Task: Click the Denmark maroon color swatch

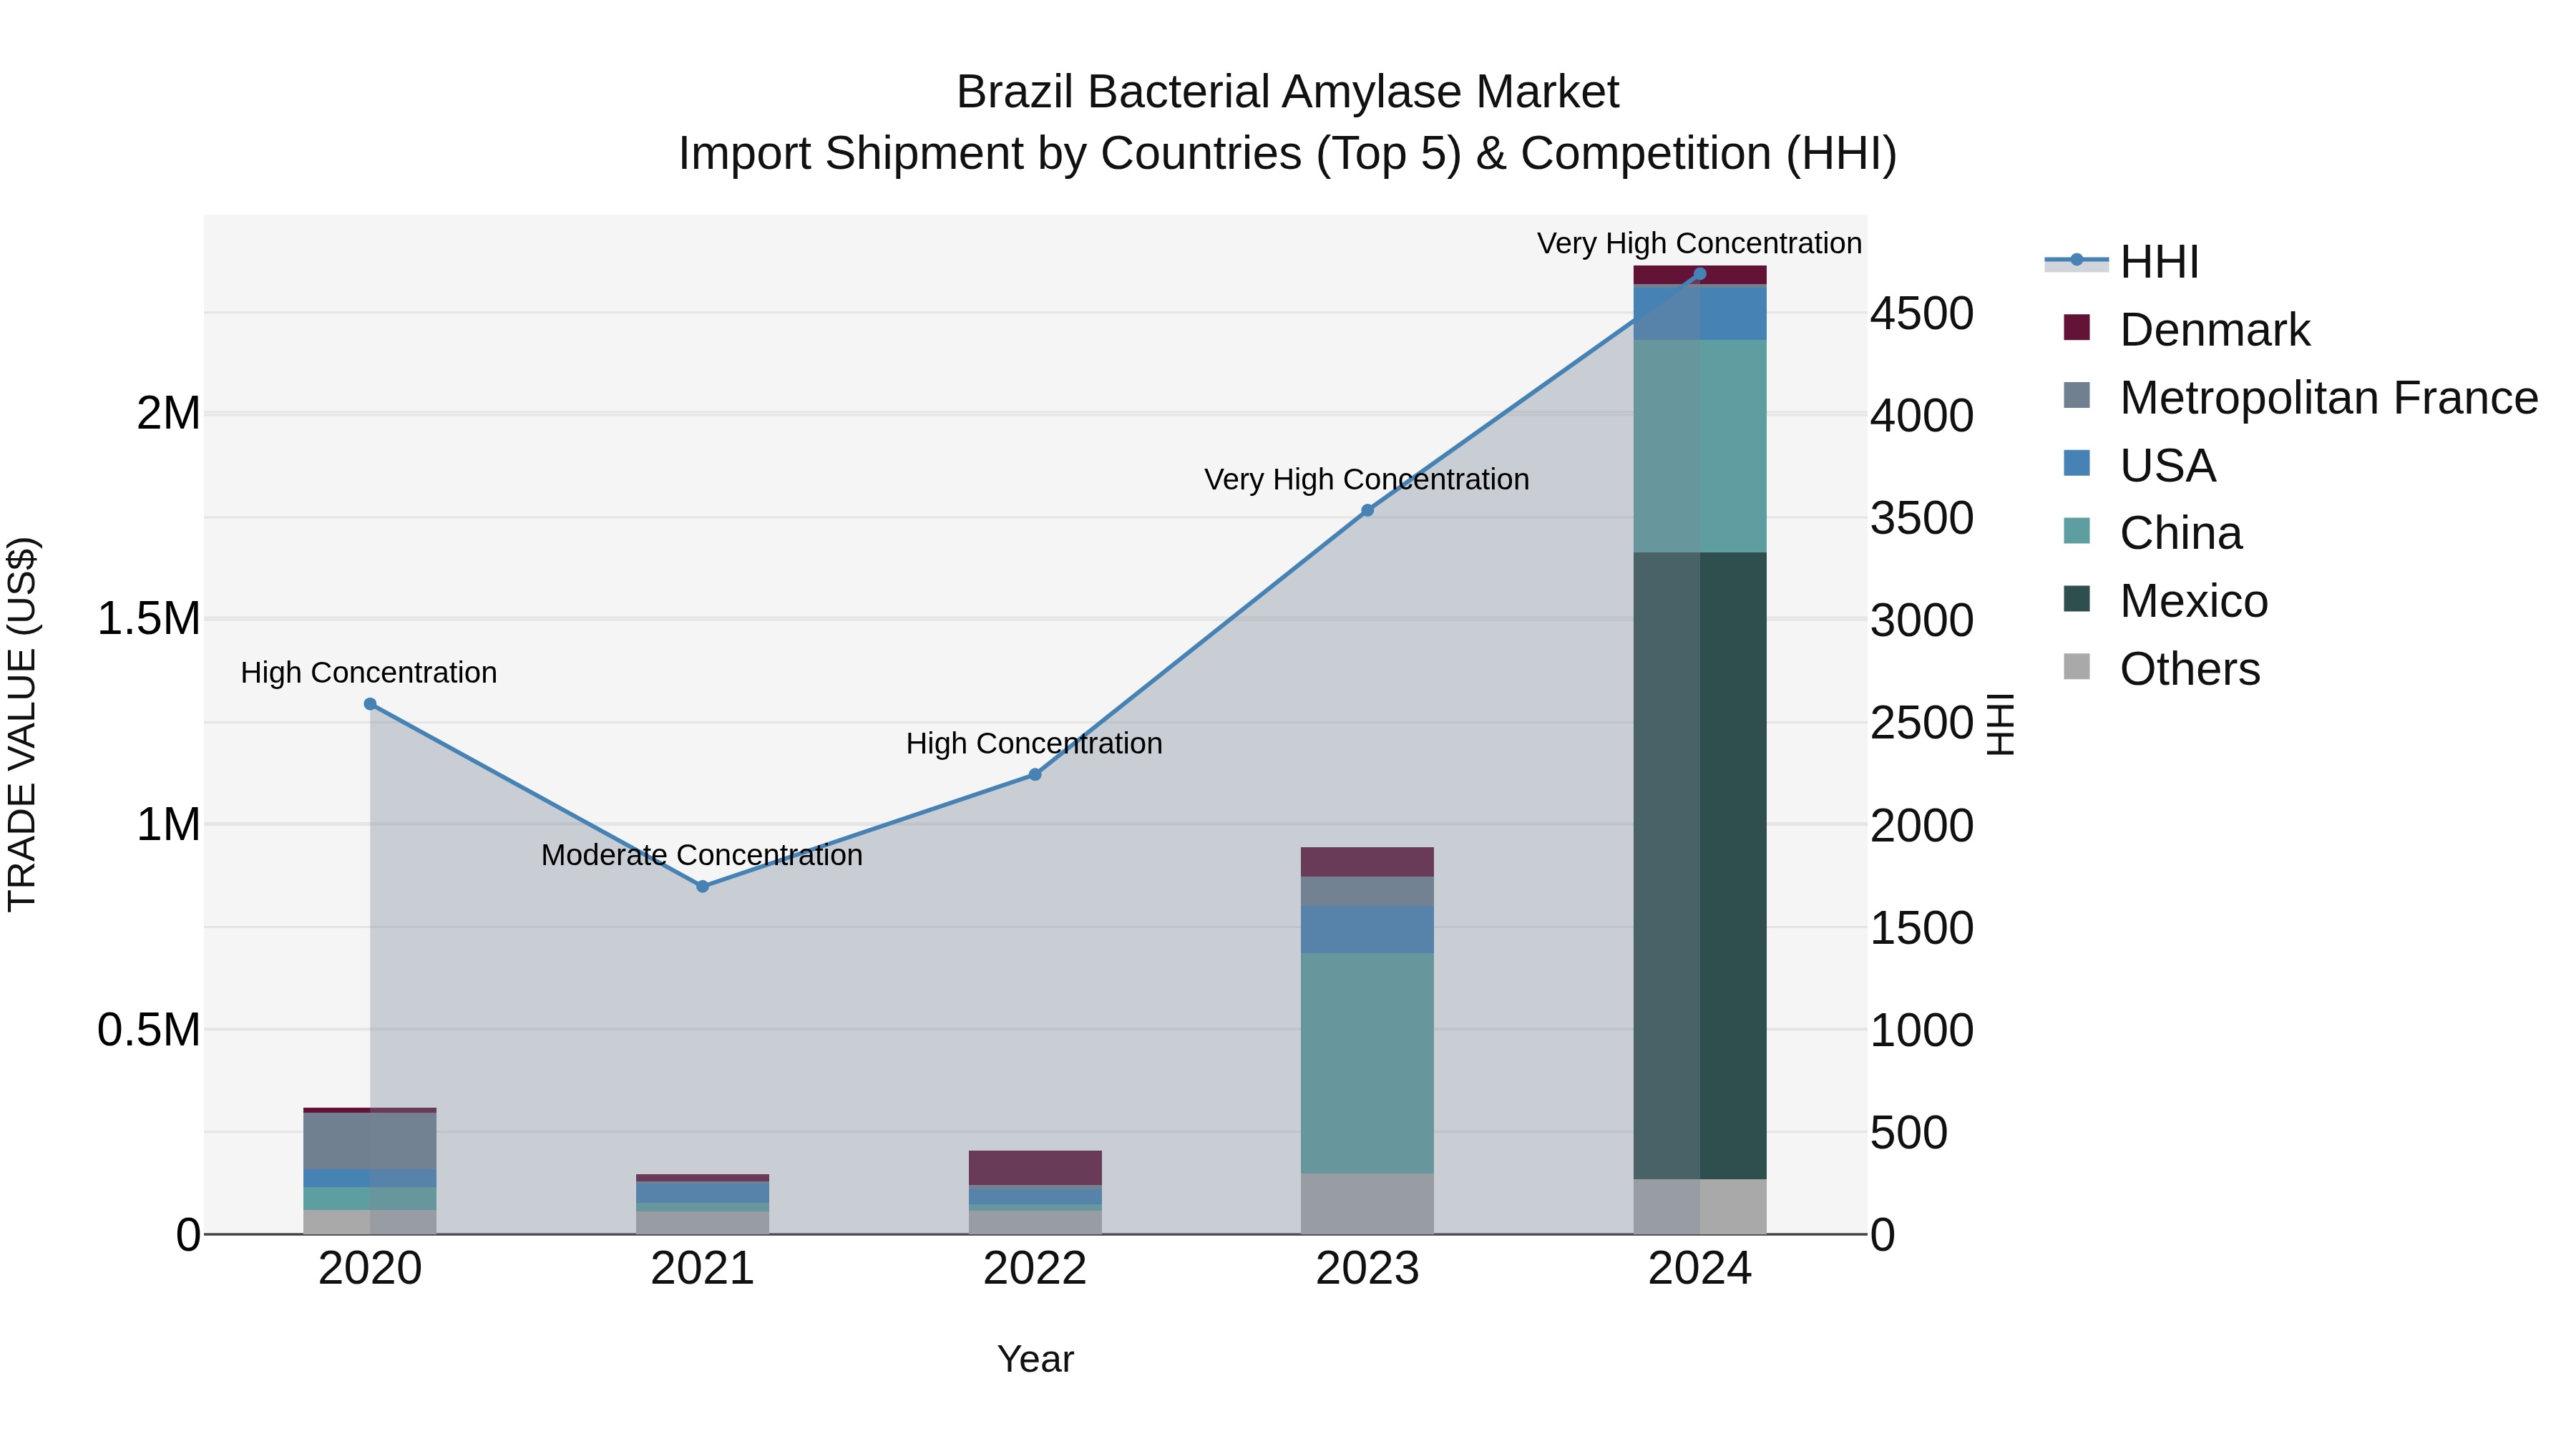Action: (x=2077, y=327)
